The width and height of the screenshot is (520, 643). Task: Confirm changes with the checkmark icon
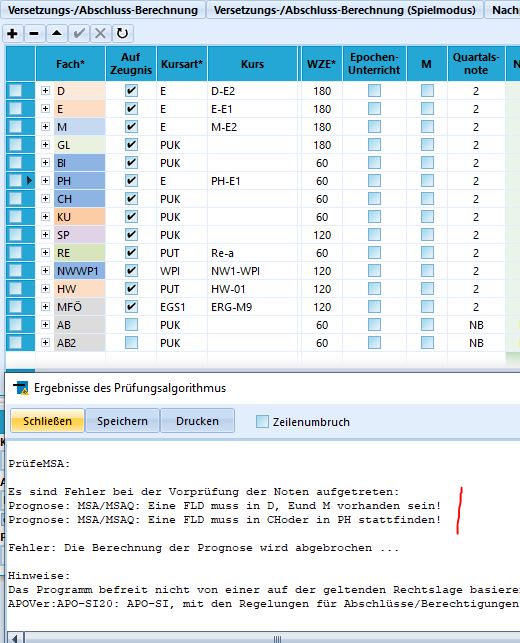(x=79, y=33)
